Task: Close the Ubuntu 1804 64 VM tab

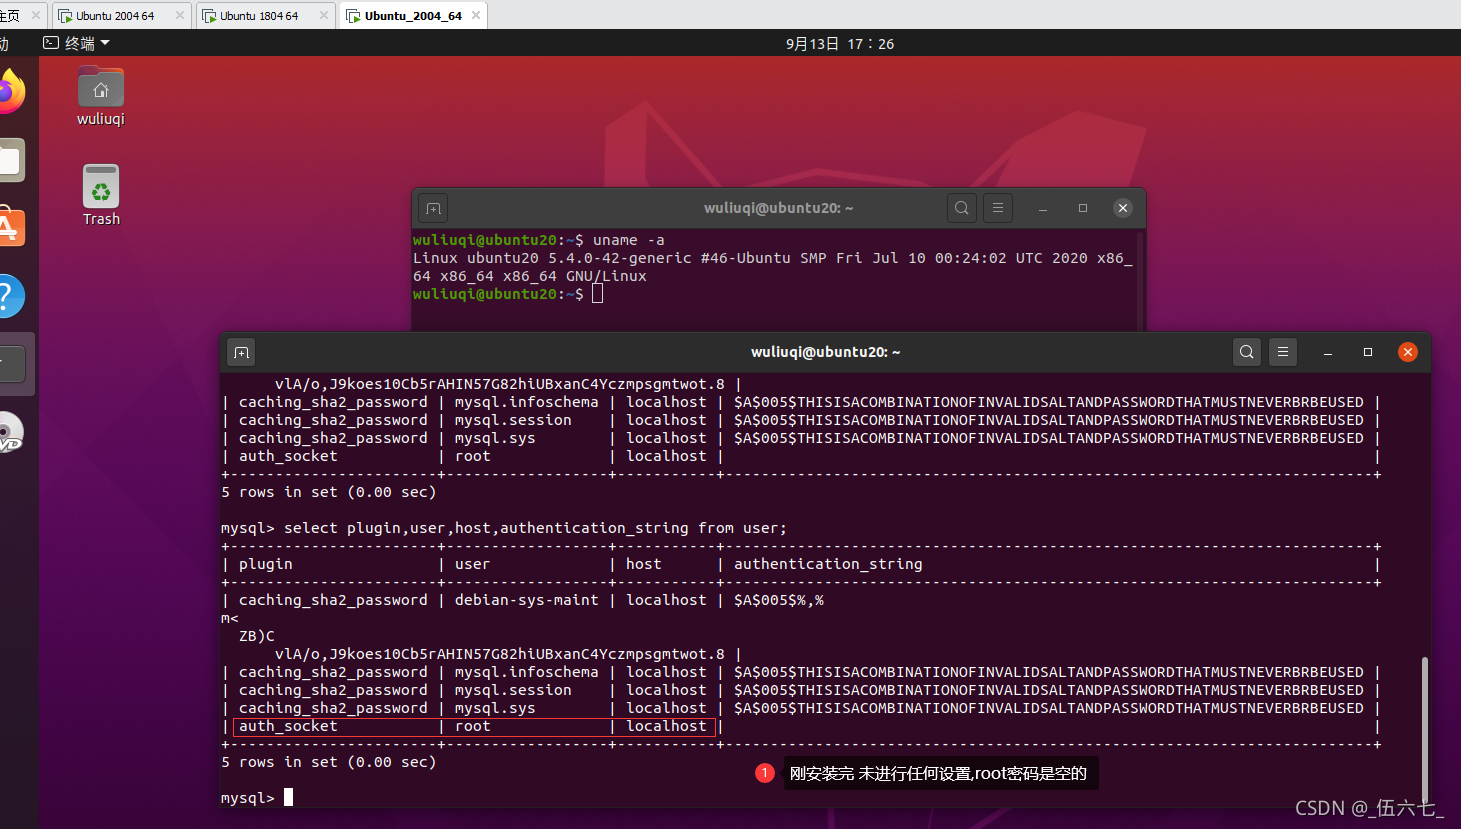Action: coord(324,15)
